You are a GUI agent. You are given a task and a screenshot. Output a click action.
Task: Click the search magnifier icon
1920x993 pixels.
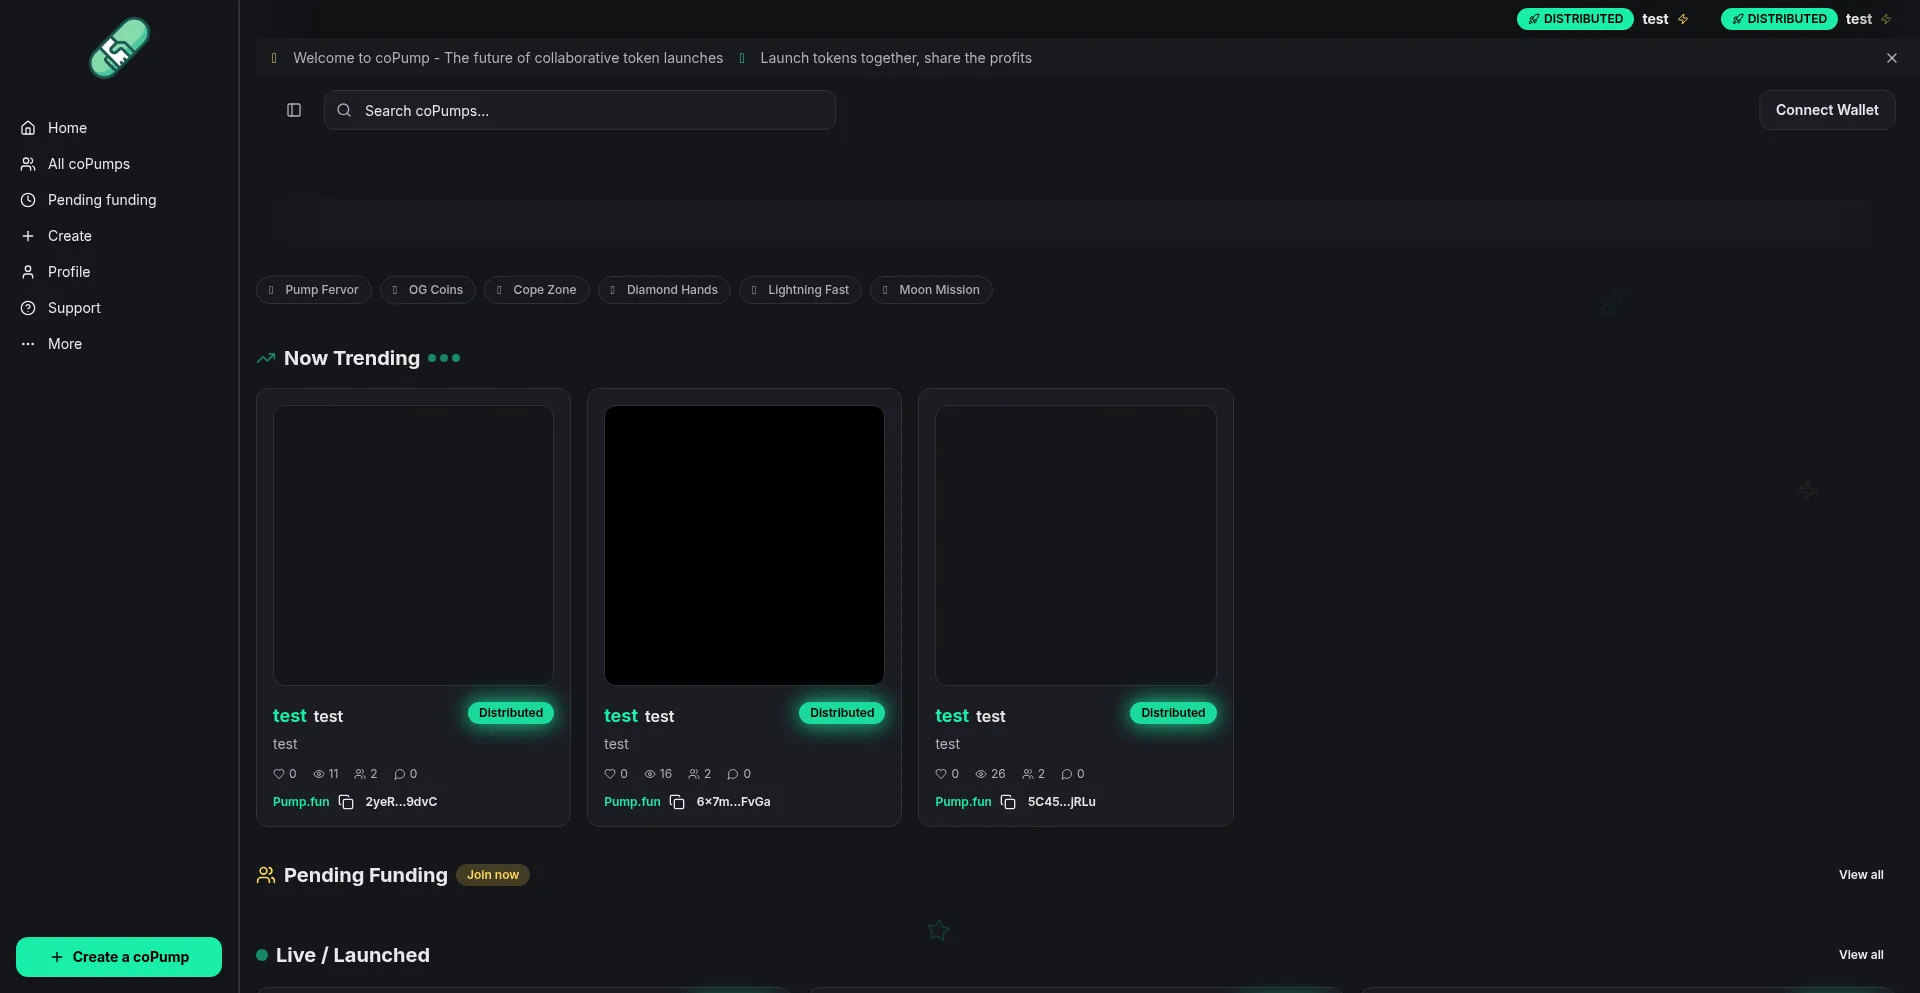(x=344, y=110)
